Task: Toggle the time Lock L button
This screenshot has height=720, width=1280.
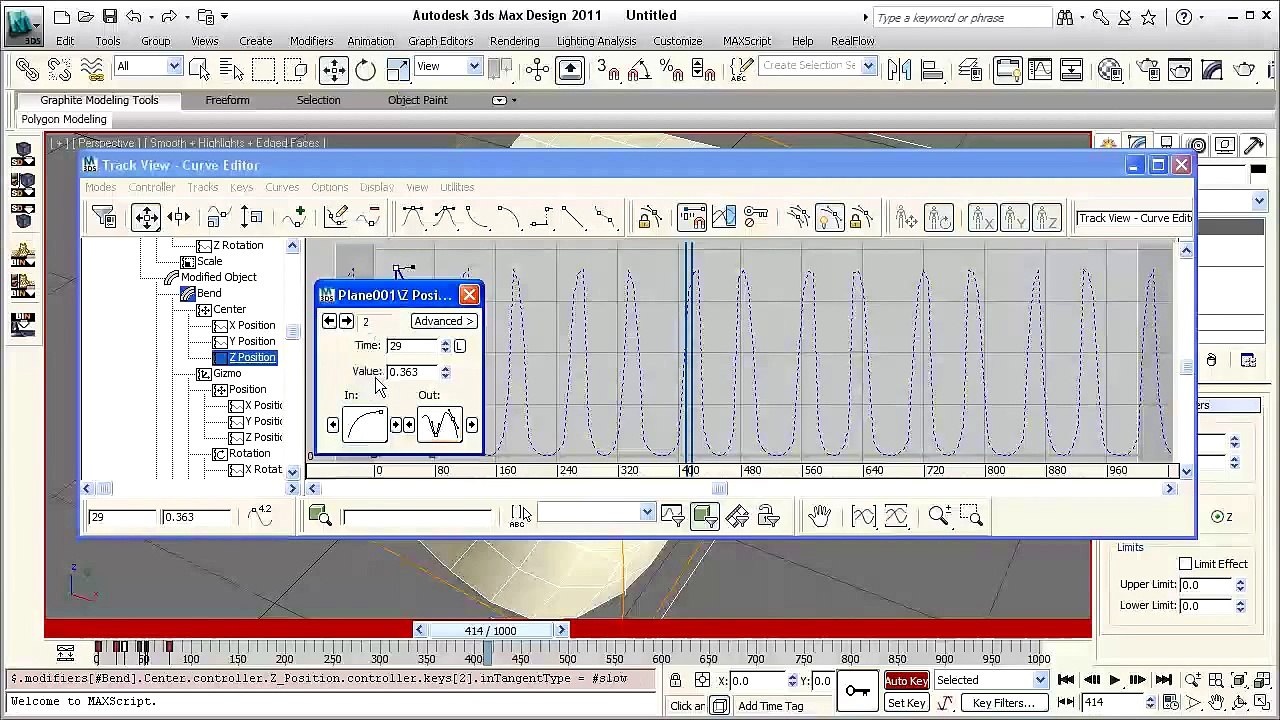Action: coord(460,346)
